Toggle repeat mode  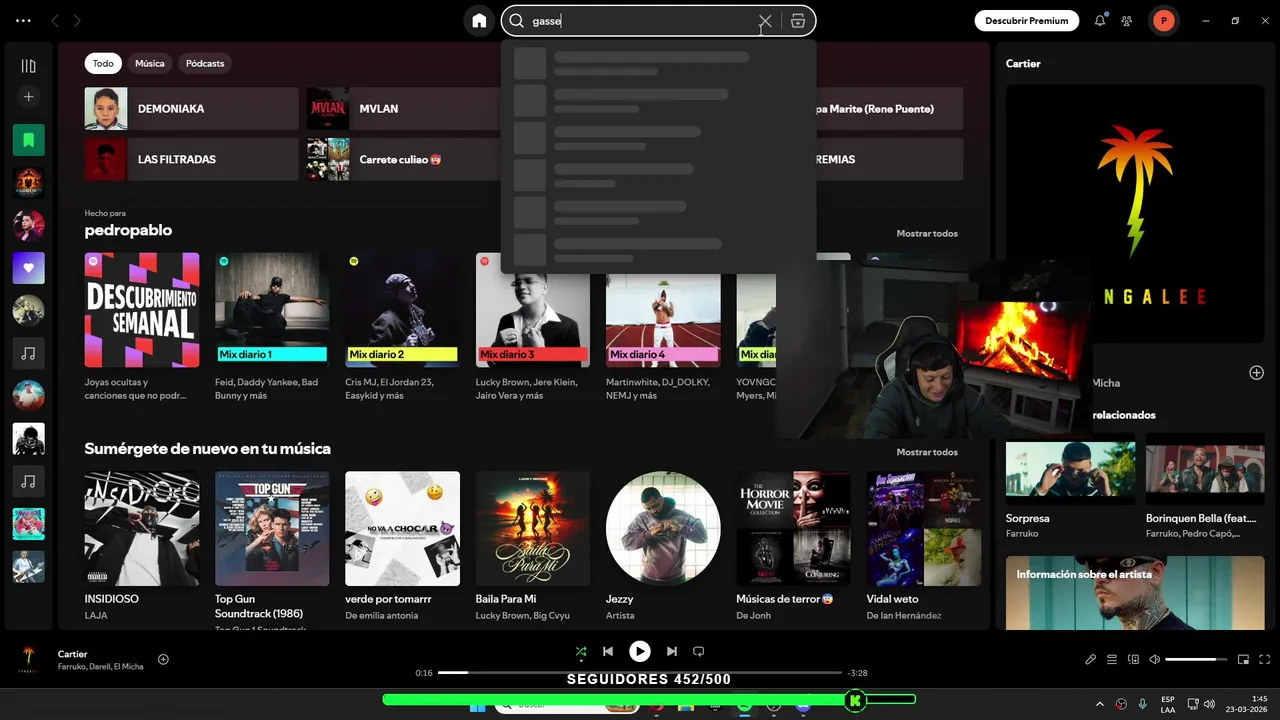(699, 651)
